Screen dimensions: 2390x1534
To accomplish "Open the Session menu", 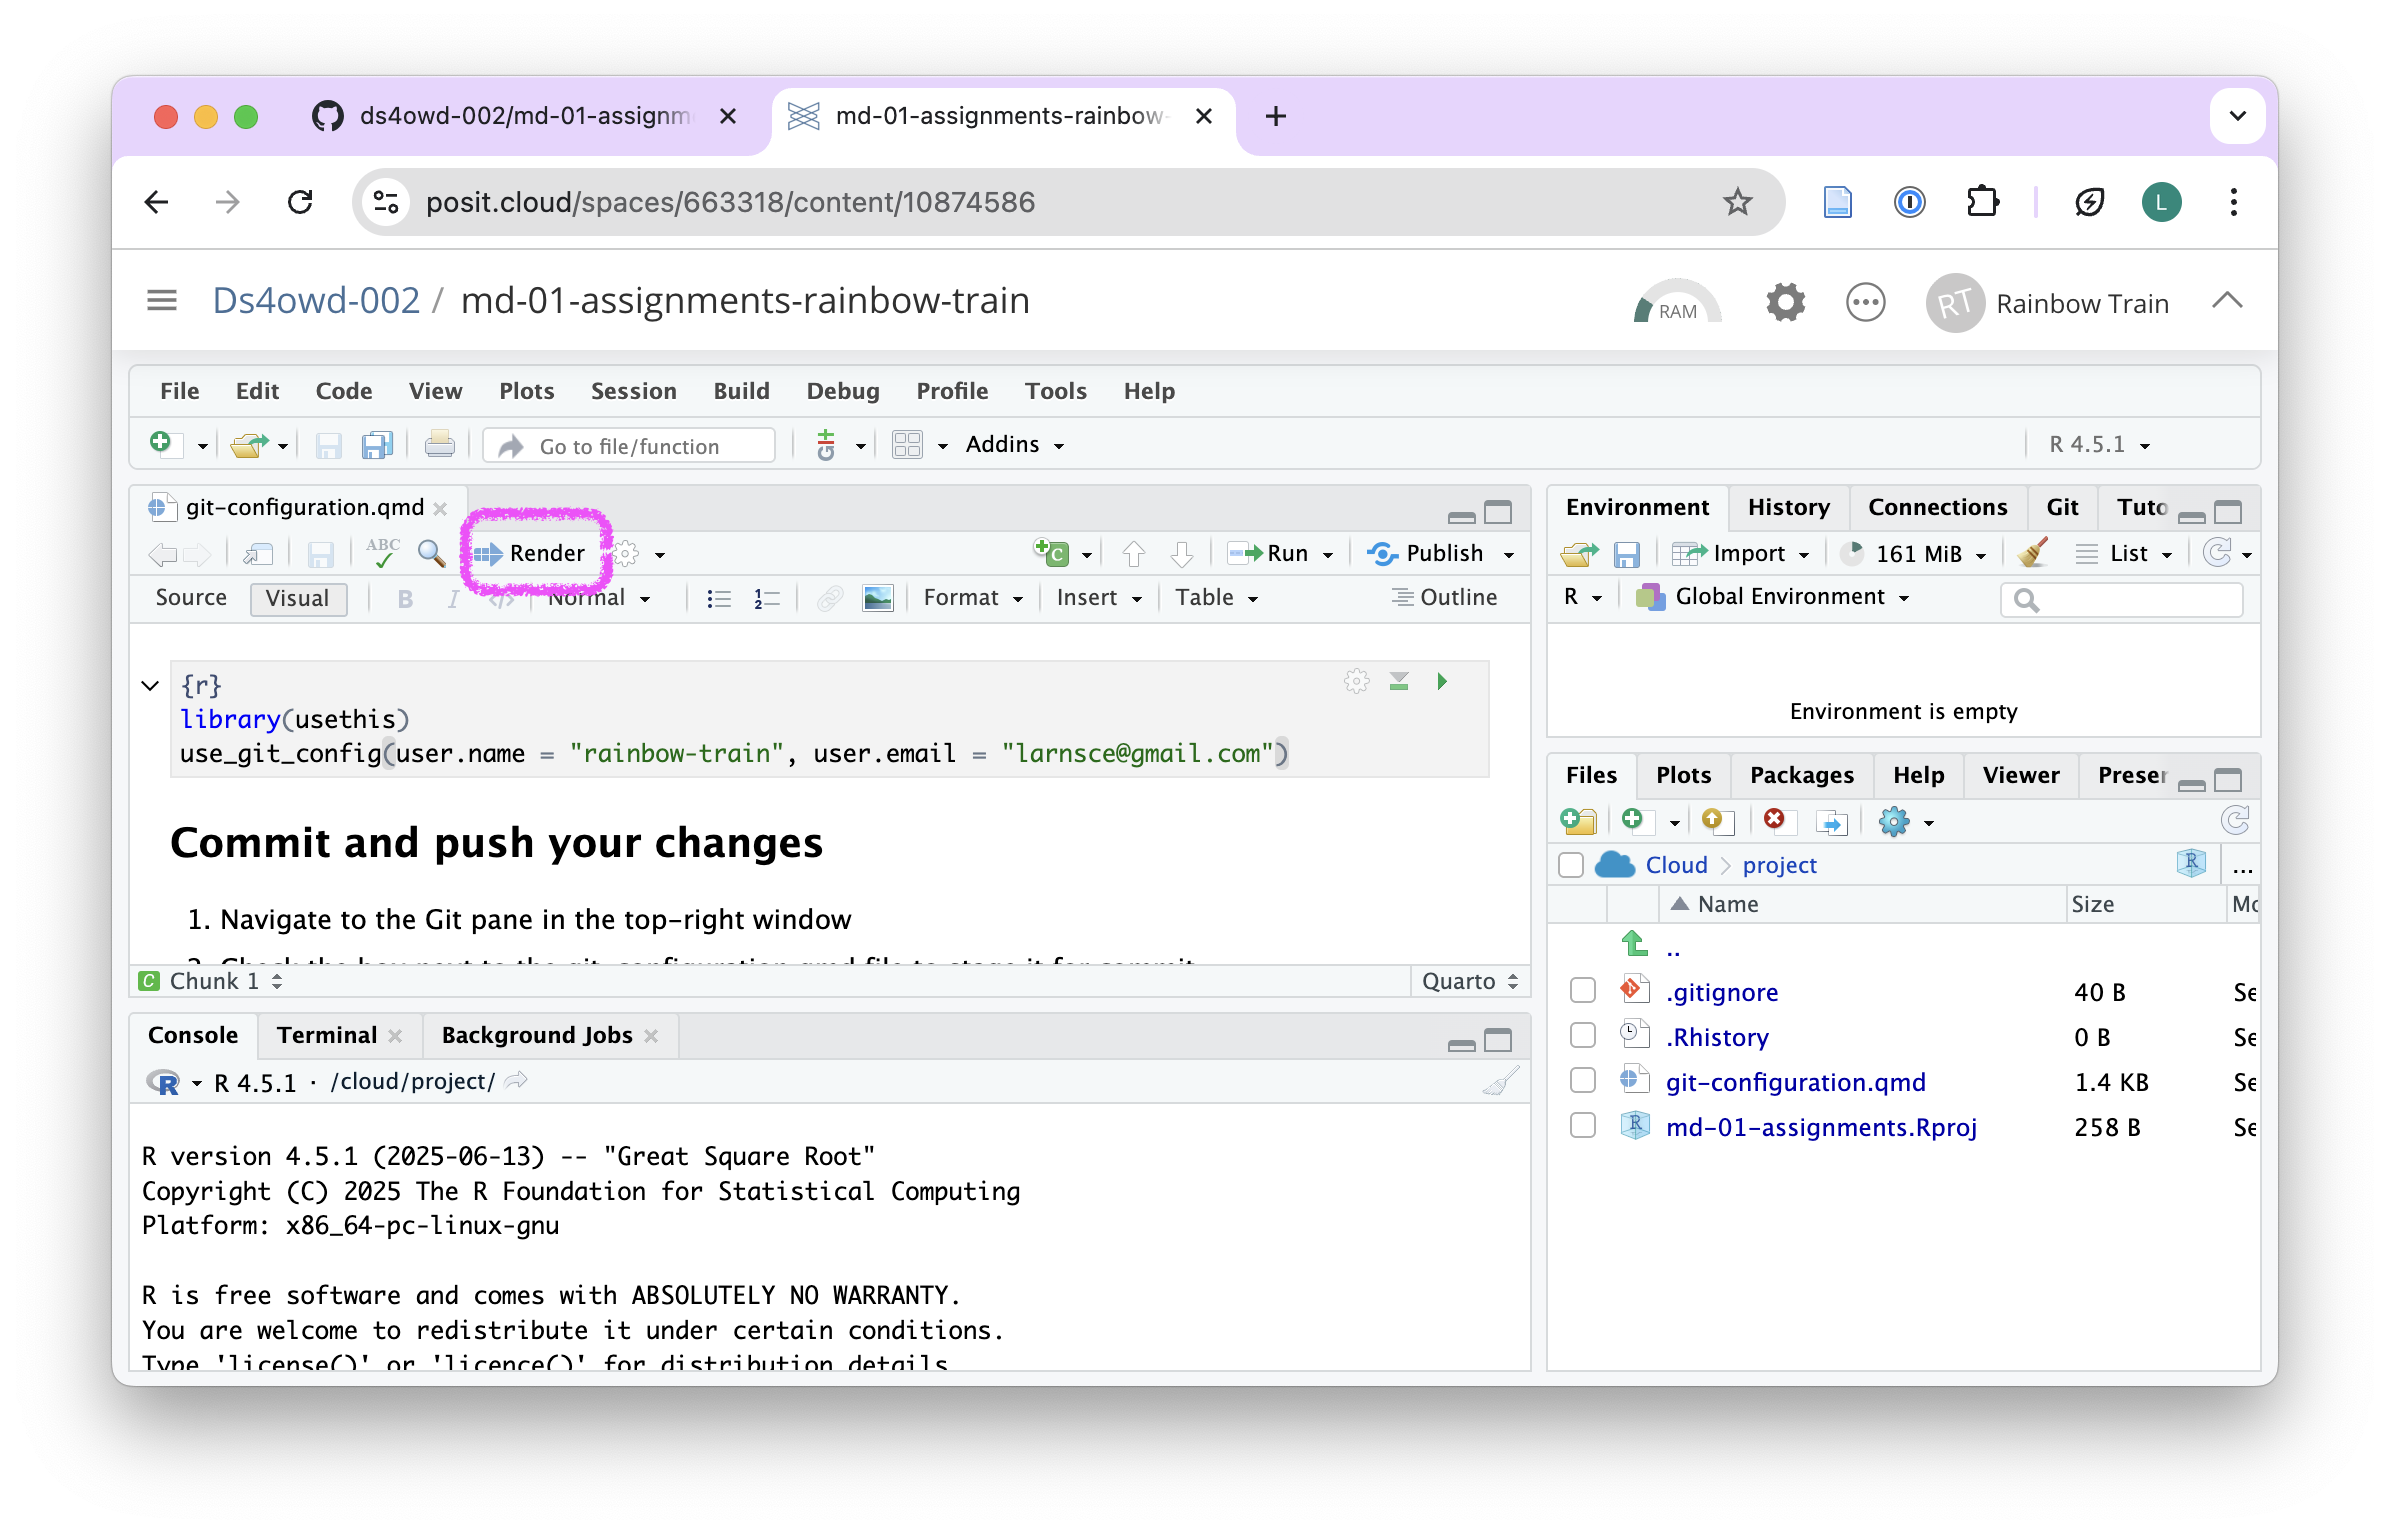I will pos(633,391).
